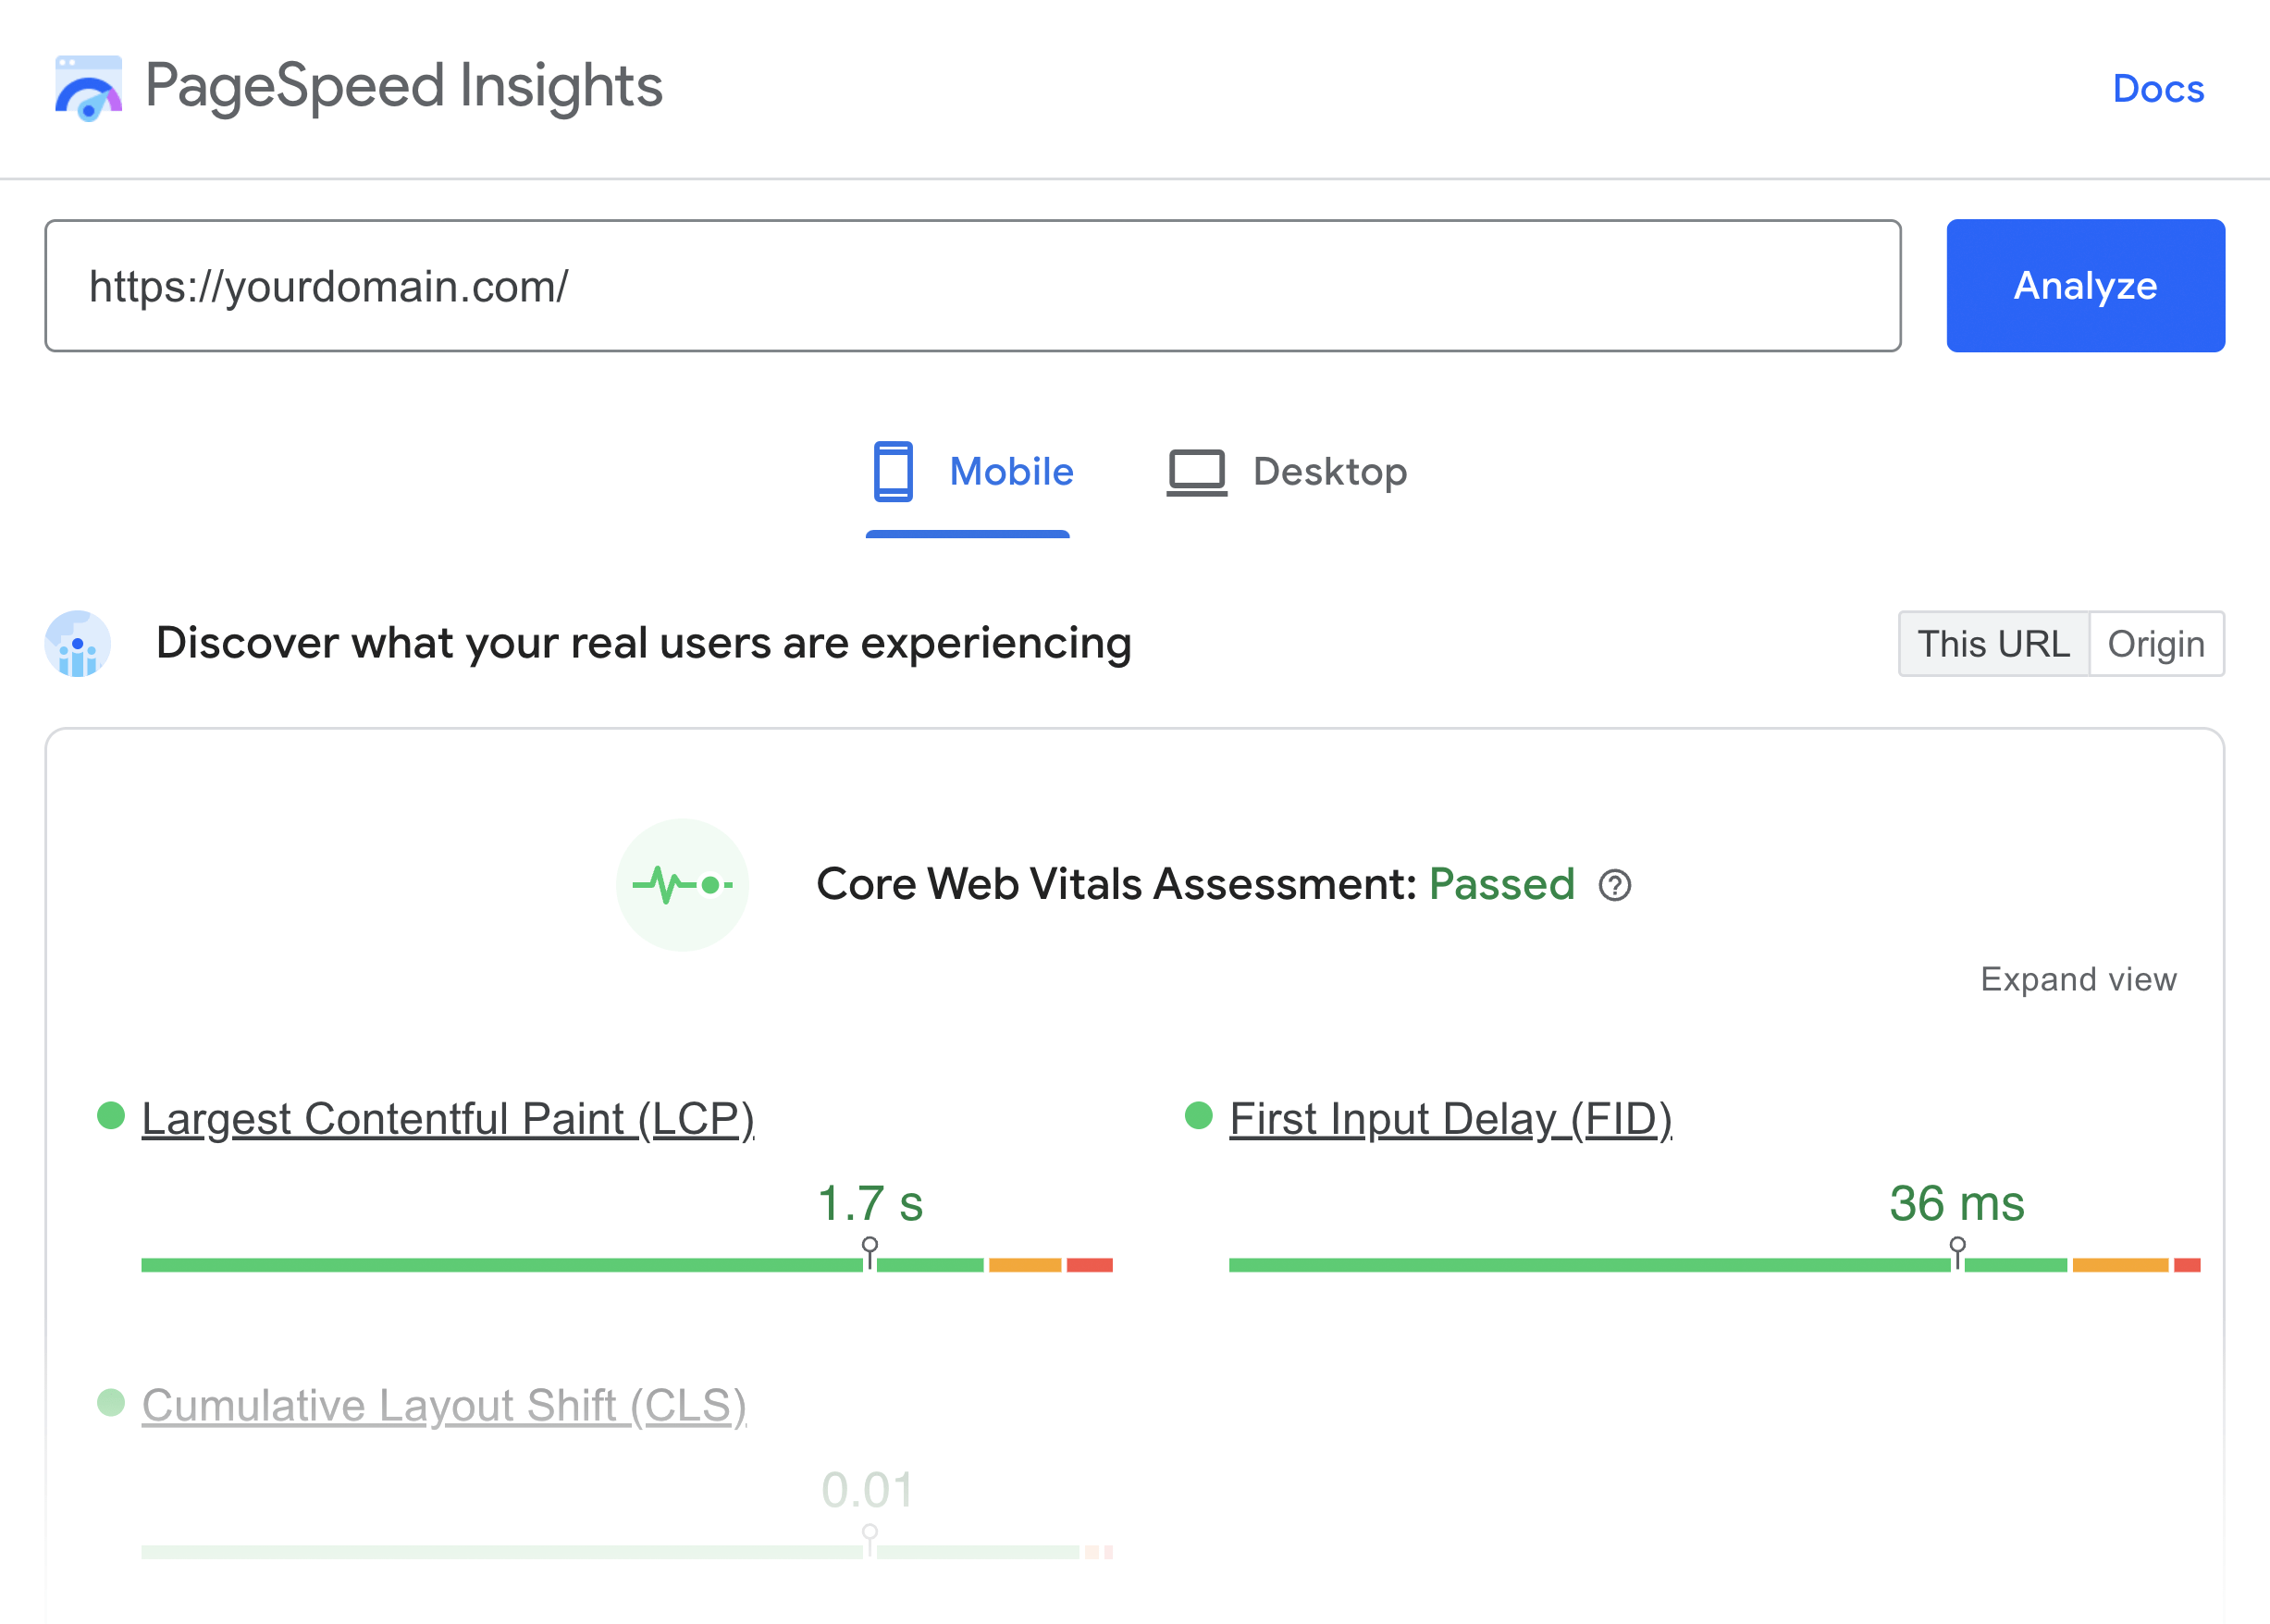Switch to the Mobile tab

tap(1011, 471)
